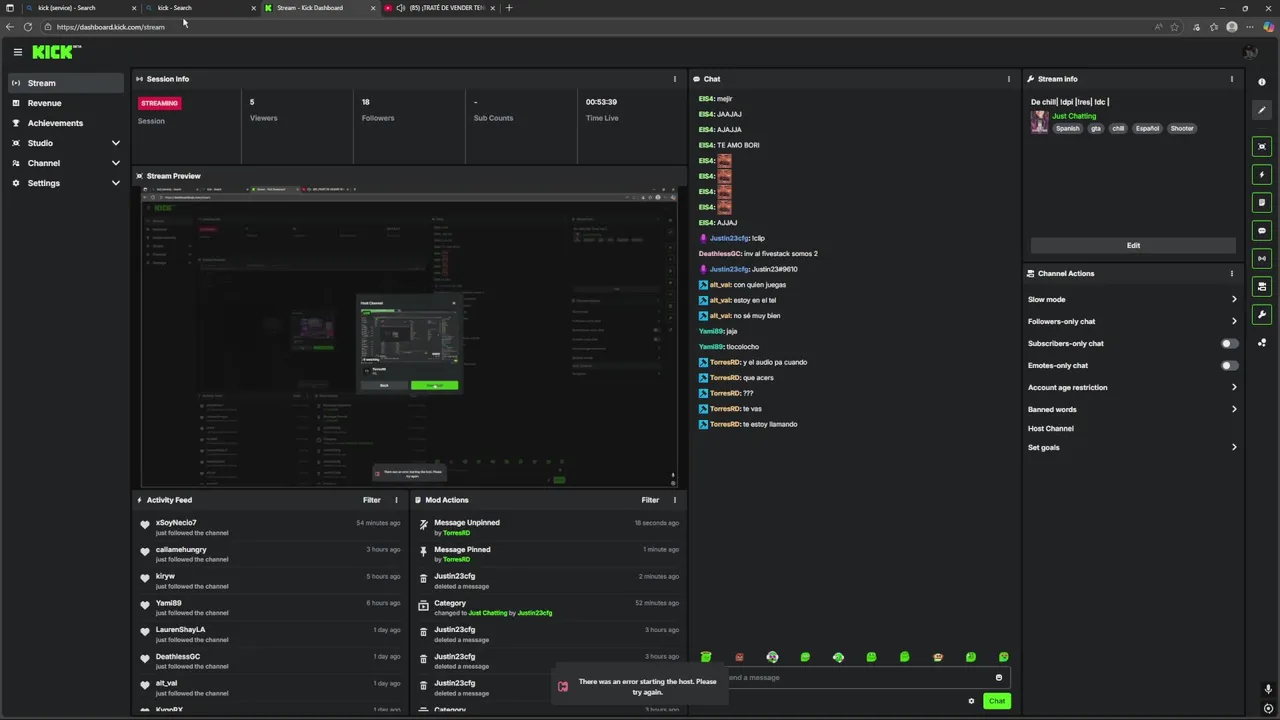Screen dimensions: 1280x720
Task: Click the green Chat send button
Action: 996,701
